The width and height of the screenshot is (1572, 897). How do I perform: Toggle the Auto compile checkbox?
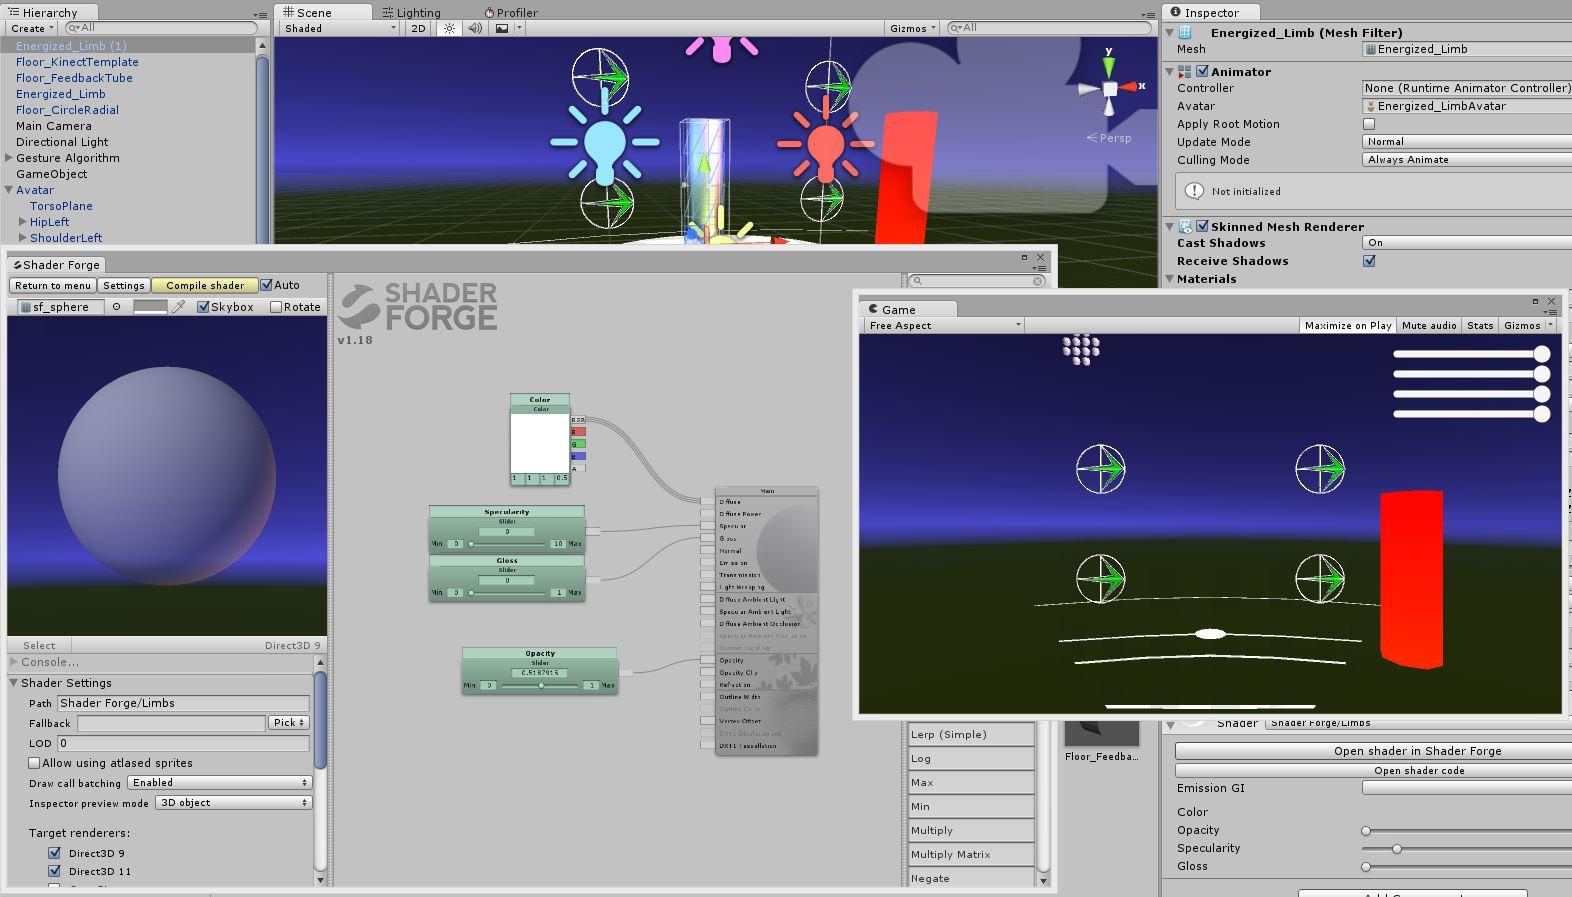click(x=266, y=285)
